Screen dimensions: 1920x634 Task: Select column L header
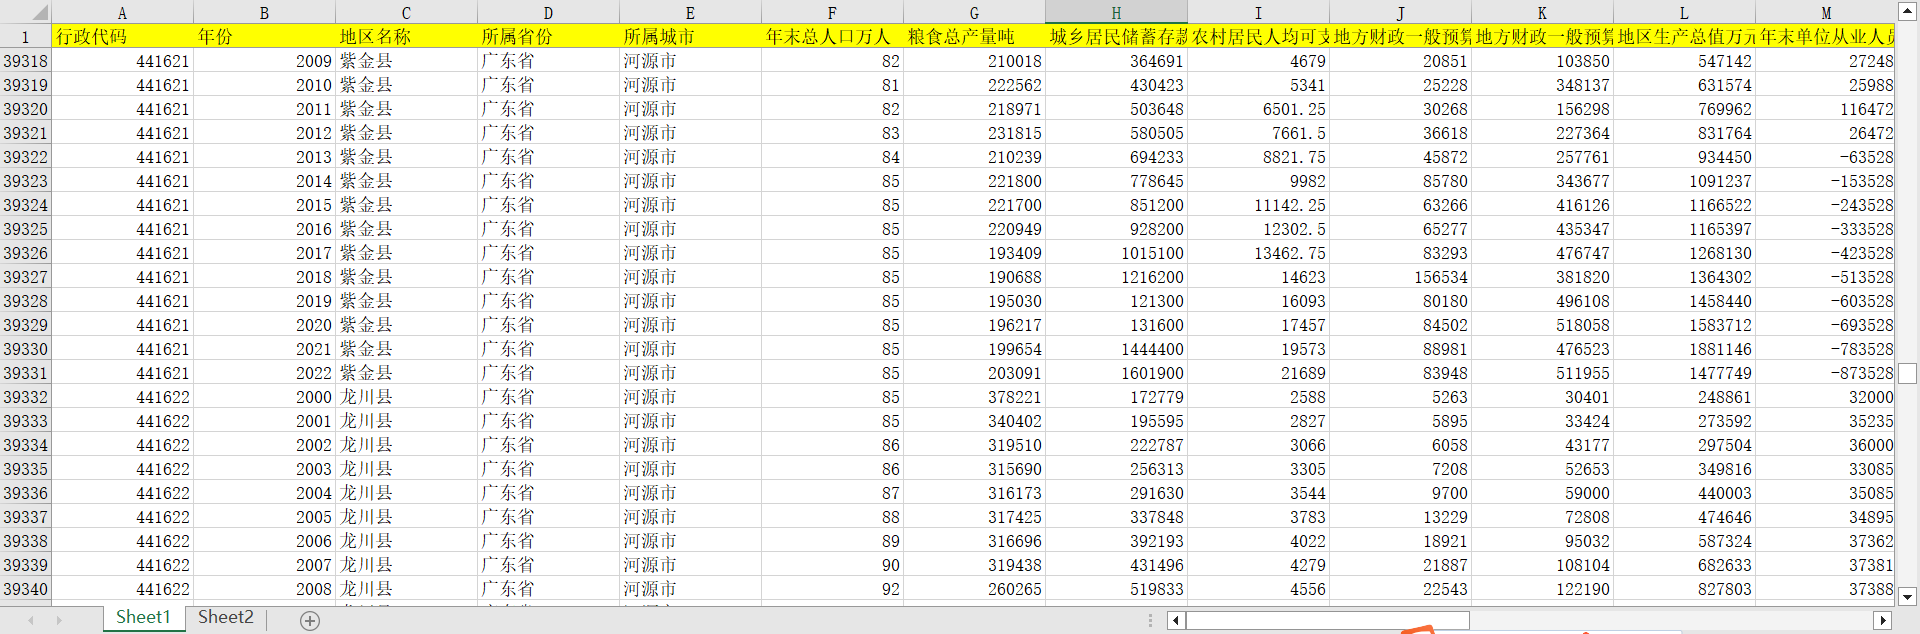tap(1684, 12)
